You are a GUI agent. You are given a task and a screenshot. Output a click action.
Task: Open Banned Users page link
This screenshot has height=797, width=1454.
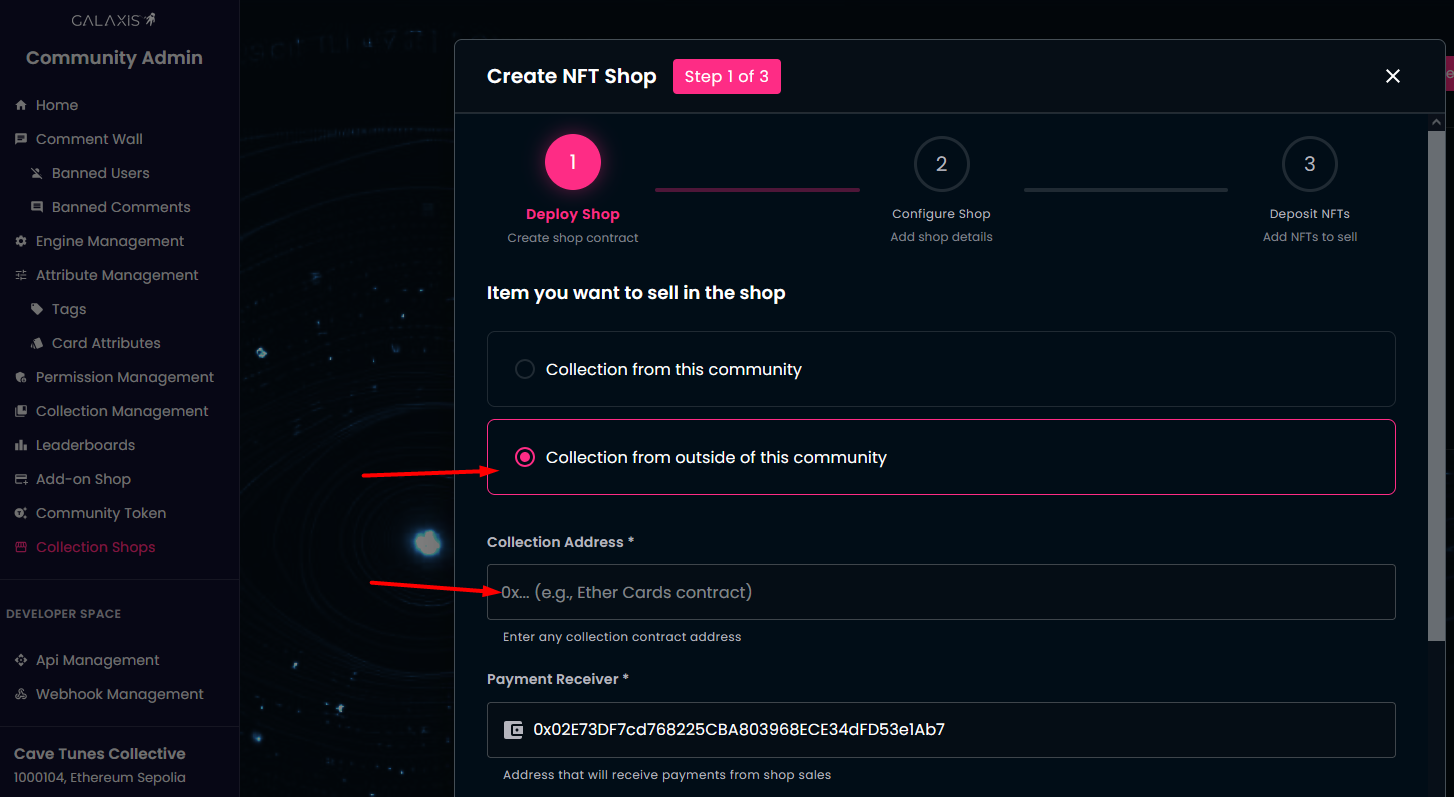(100, 173)
